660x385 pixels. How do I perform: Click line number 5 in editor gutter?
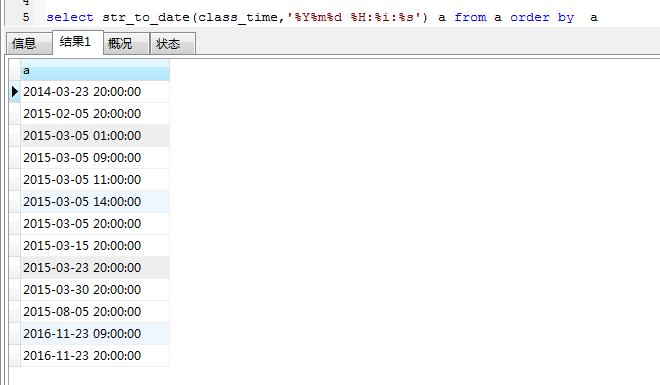point(27,17)
